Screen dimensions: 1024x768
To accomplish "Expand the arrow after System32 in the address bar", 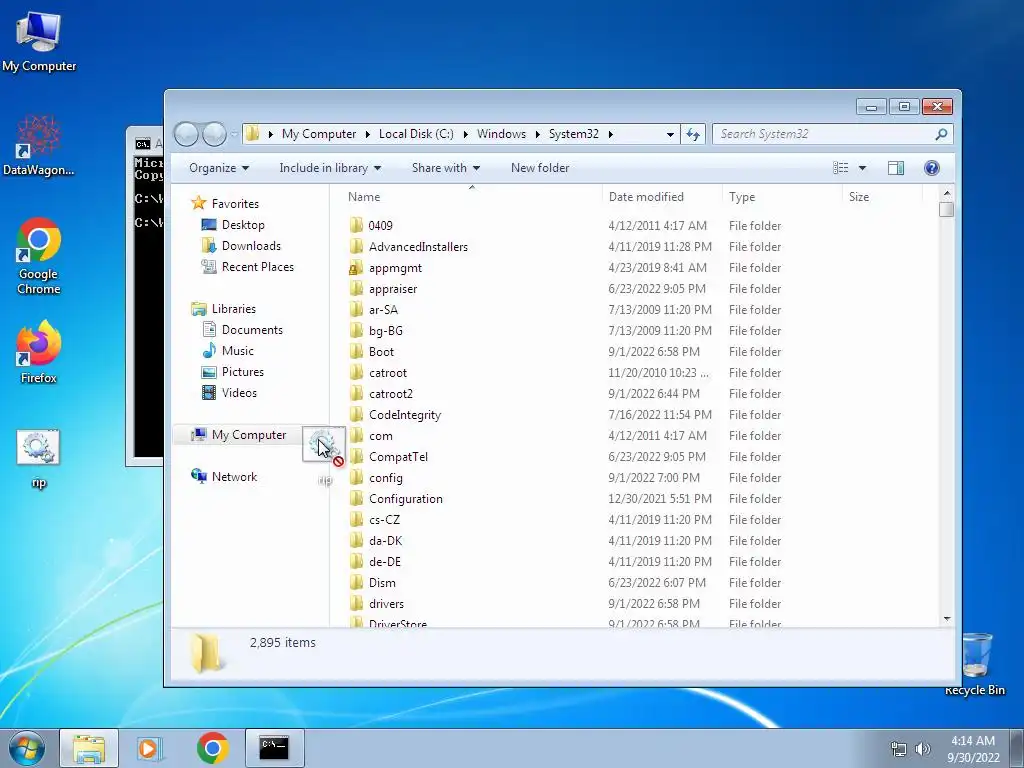I will [611, 134].
